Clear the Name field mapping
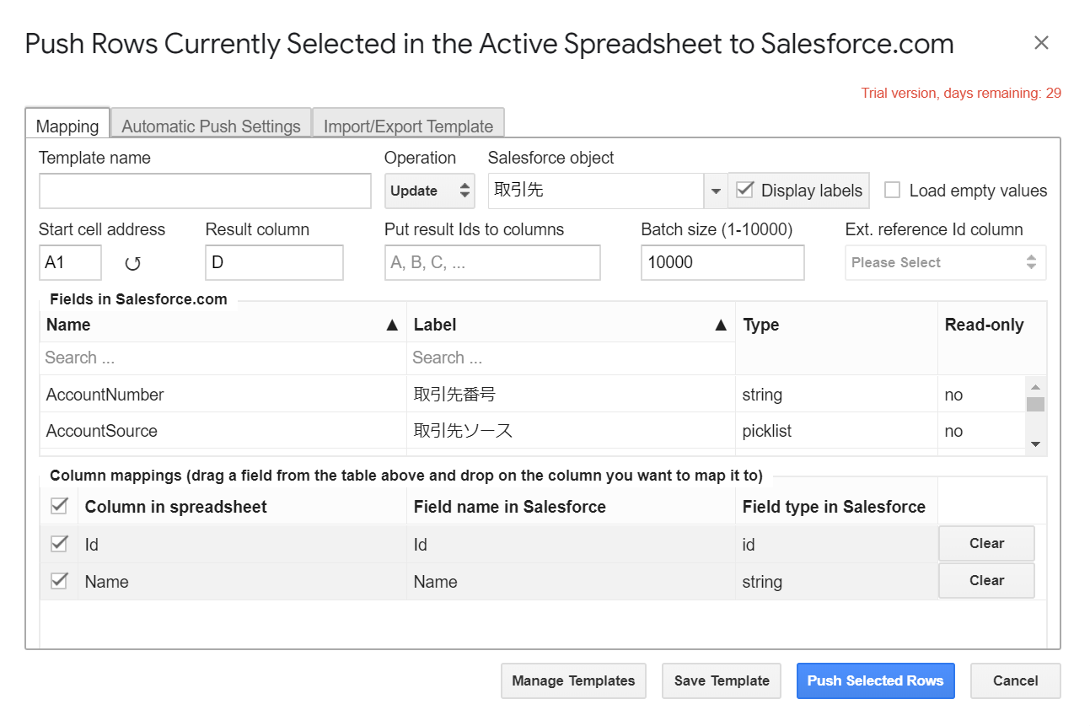Viewport: 1091px width, 727px height. (x=986, y=580)
